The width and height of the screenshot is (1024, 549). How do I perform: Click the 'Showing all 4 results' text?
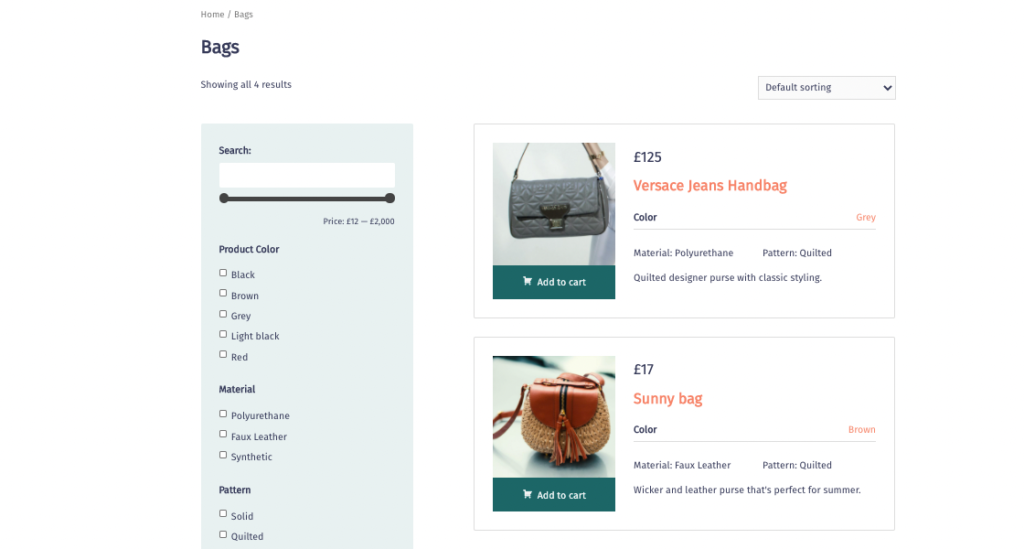tap(246, 84)
